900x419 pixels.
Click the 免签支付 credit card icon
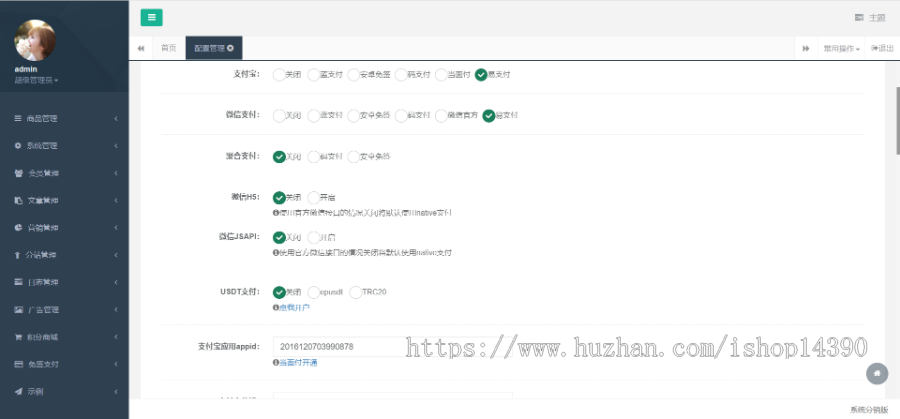tap(18, 364)
